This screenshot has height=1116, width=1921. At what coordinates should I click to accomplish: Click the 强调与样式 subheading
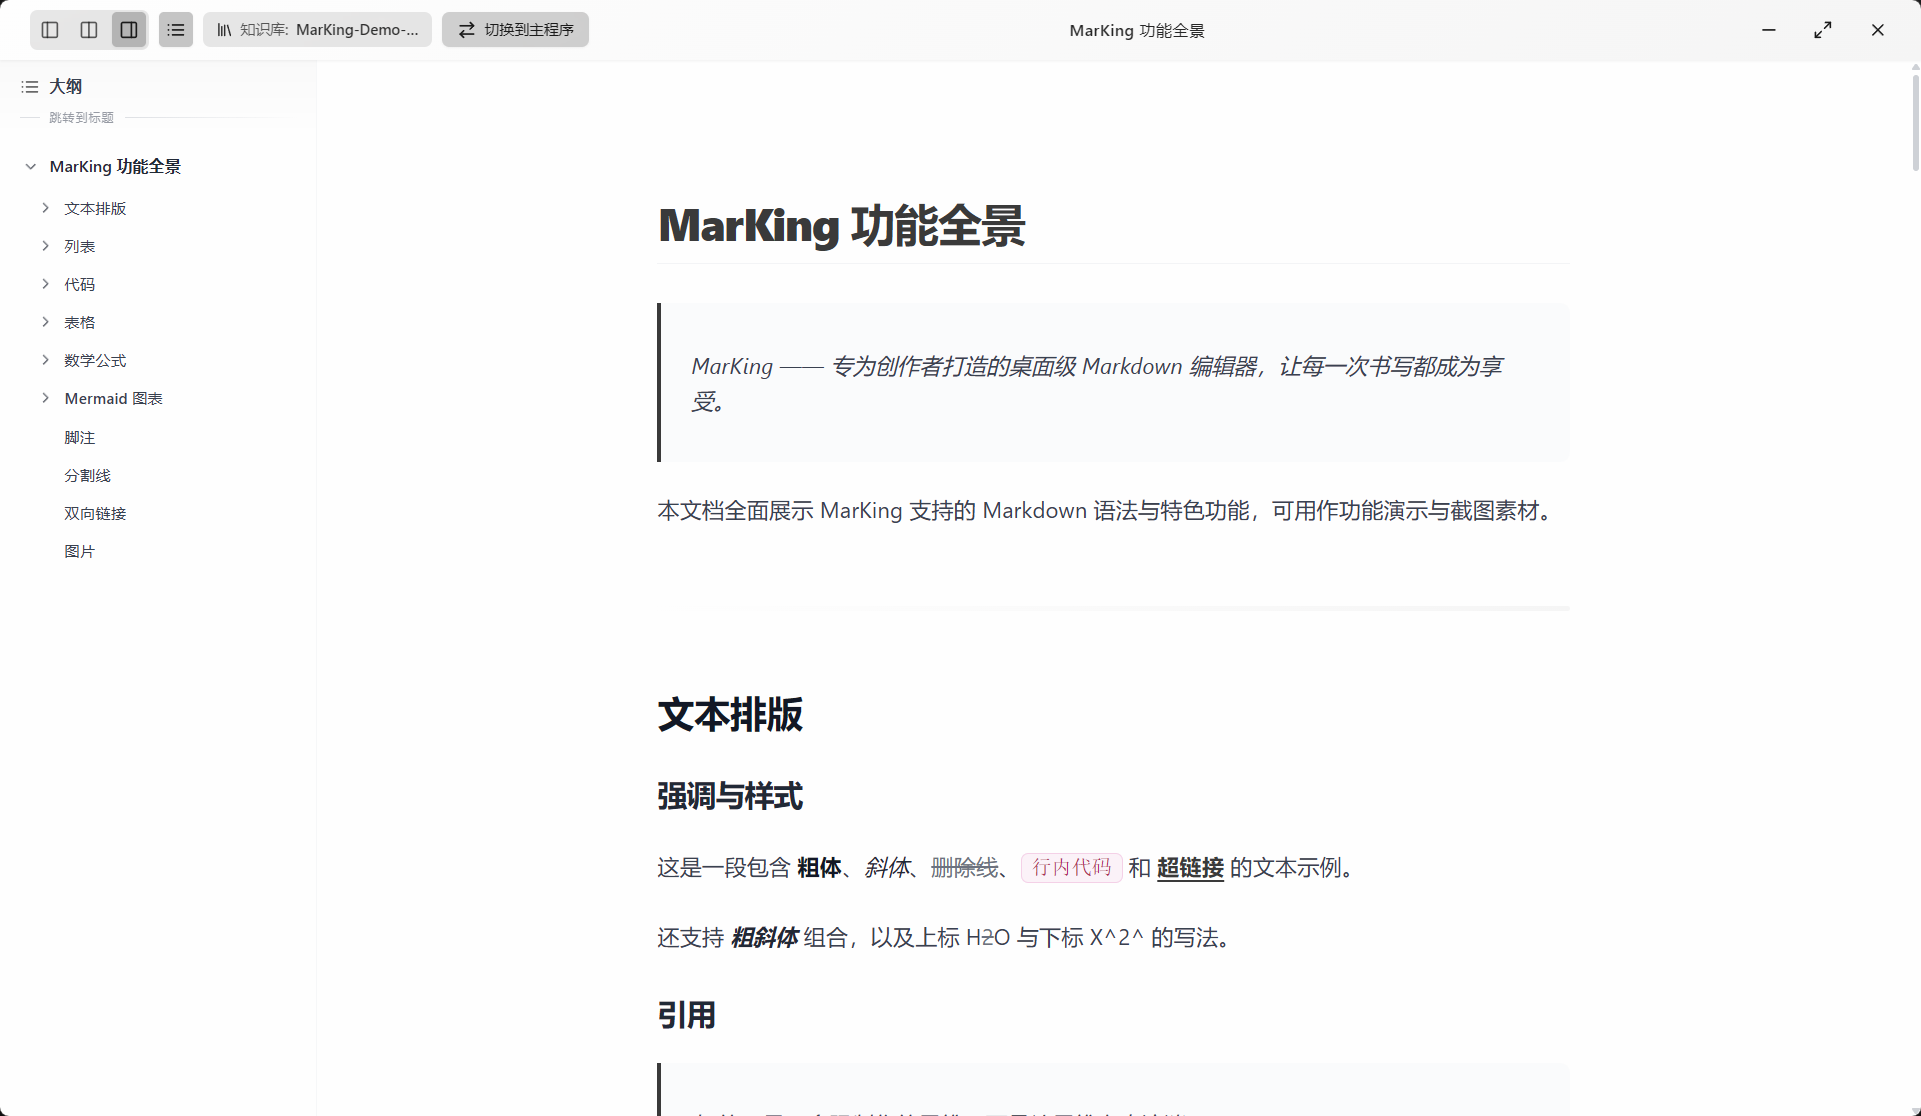tap(730, 797)
